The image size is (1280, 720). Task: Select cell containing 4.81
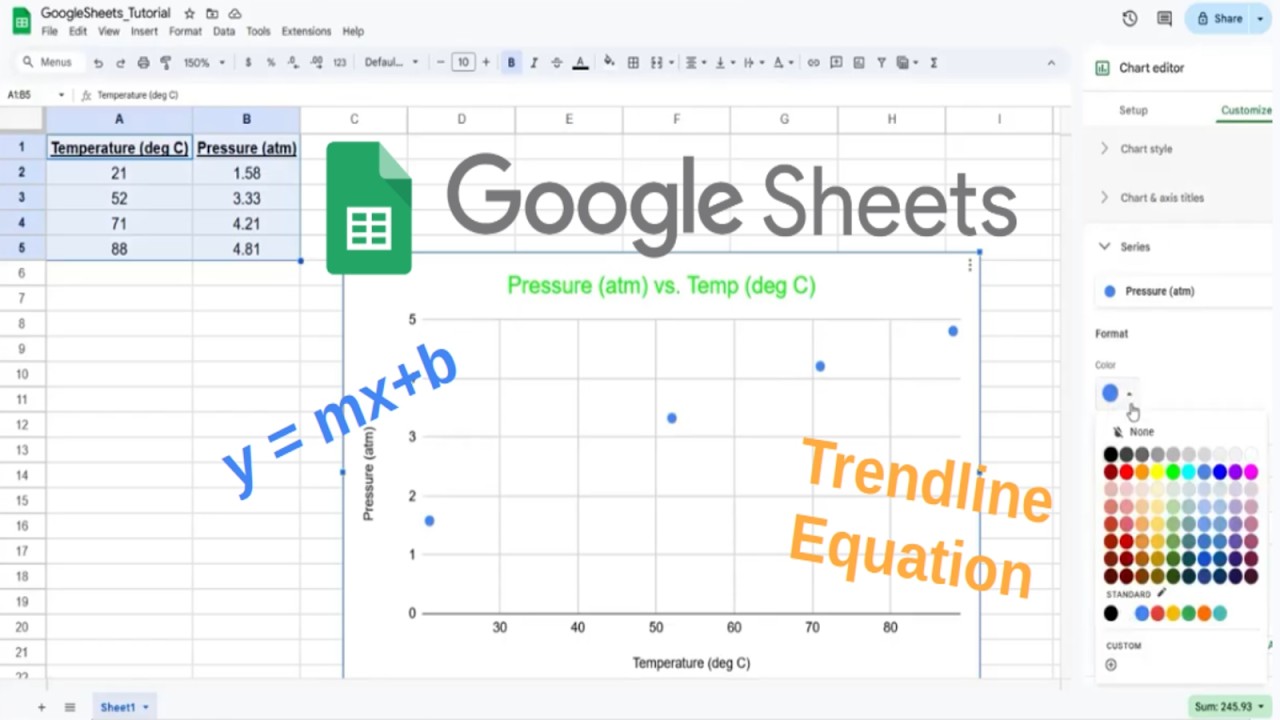click(x=246, y=249)
